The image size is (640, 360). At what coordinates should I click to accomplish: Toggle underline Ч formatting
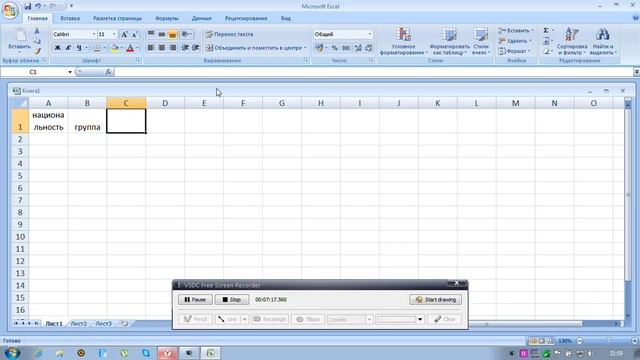pos(79,48)
